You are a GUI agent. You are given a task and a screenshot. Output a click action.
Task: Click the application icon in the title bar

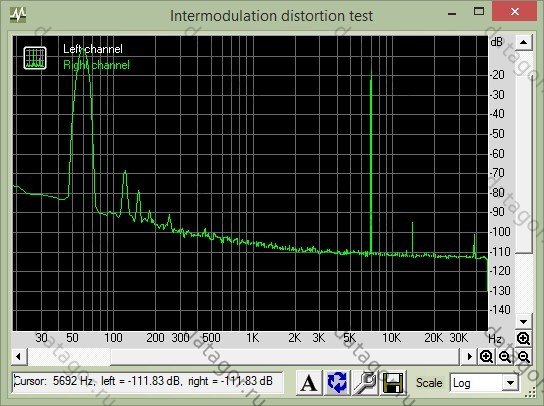pos(18,14)
